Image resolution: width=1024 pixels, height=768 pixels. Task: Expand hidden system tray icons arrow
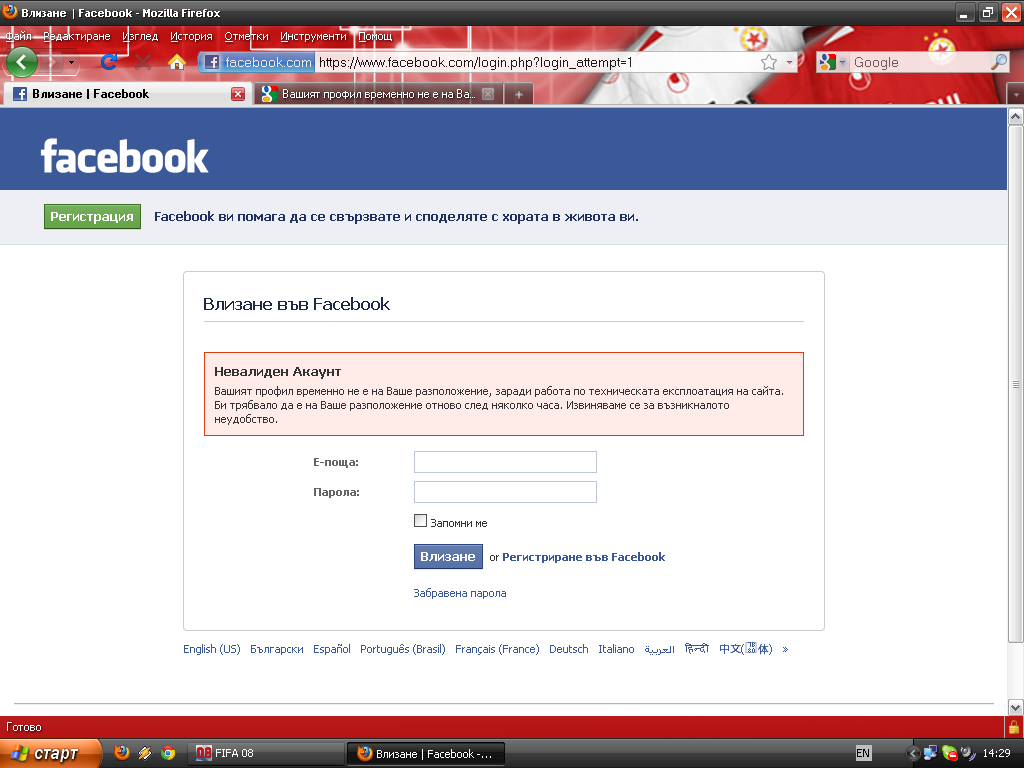[912, 753]
